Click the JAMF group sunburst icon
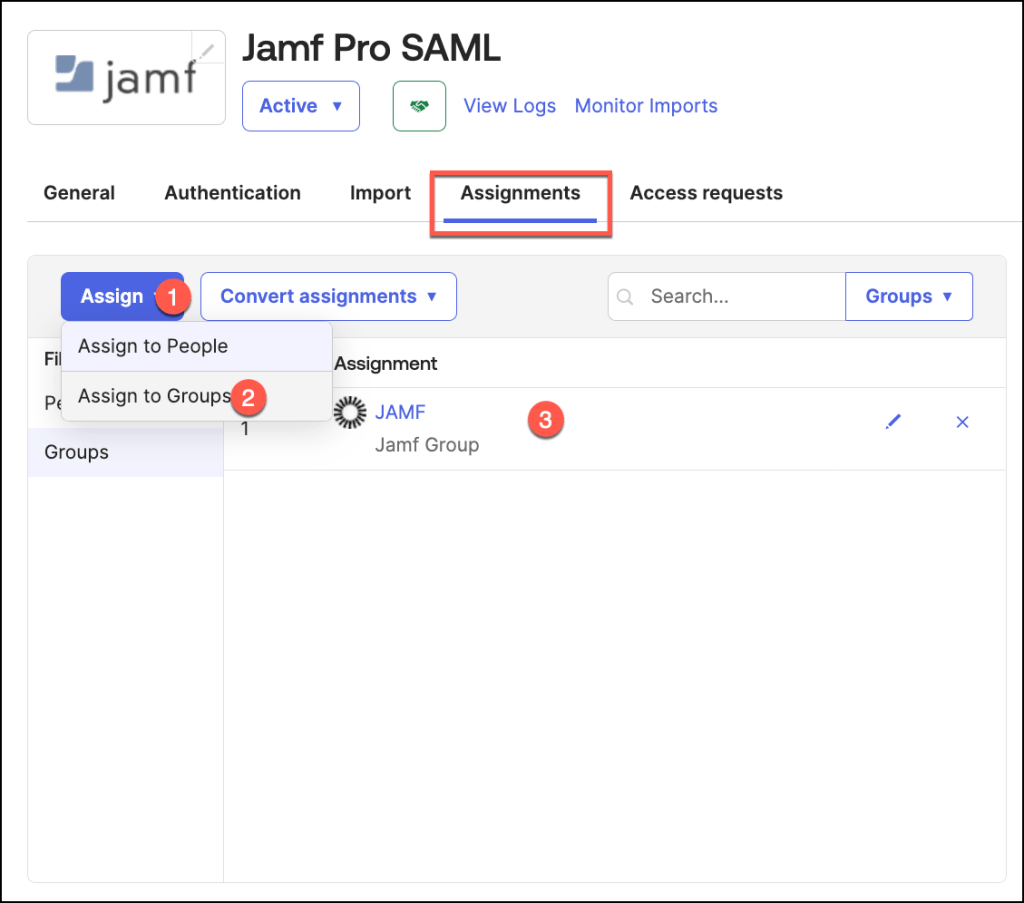 pyautogui.click(x=350, y=413)
